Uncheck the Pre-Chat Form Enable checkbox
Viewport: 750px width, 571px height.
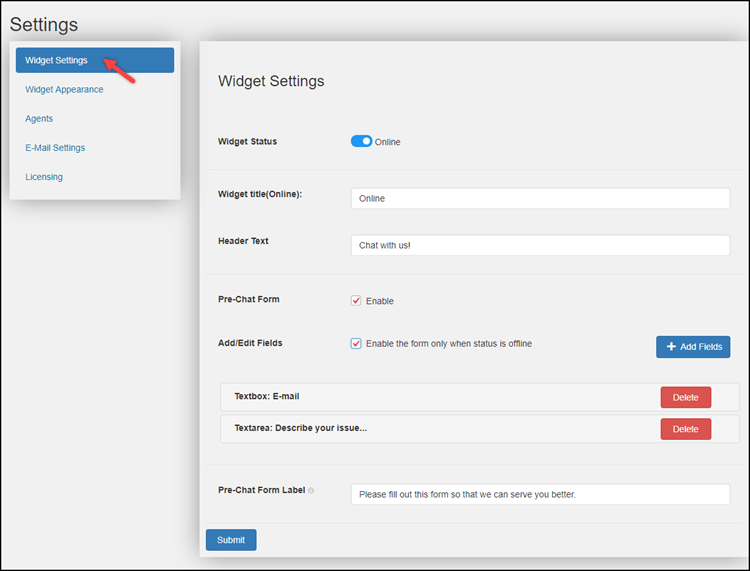[x=356, y=300]
